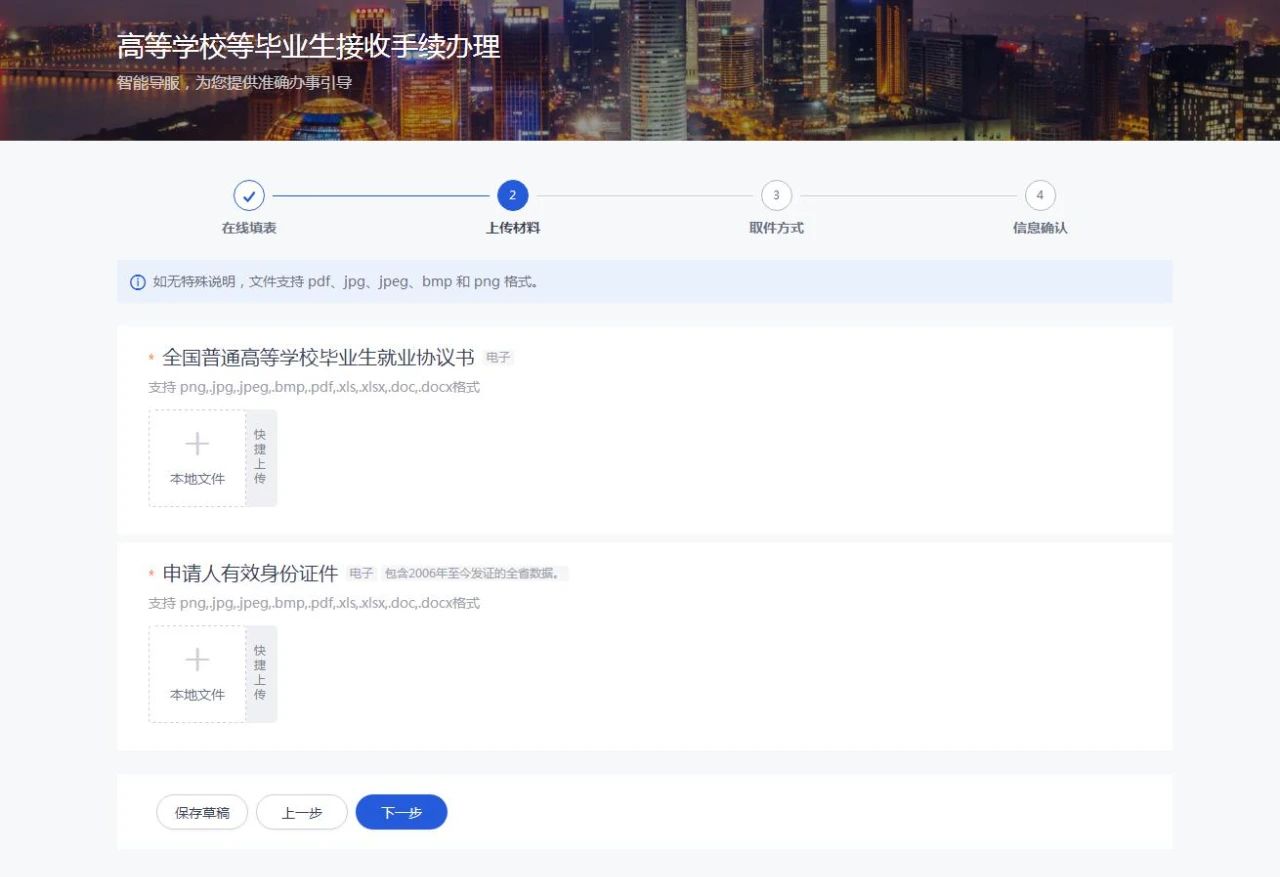This screenshot has height=877, width=1280.
Task: Click the checkmark icon for step 在线填表
Action: pos(249,196)
